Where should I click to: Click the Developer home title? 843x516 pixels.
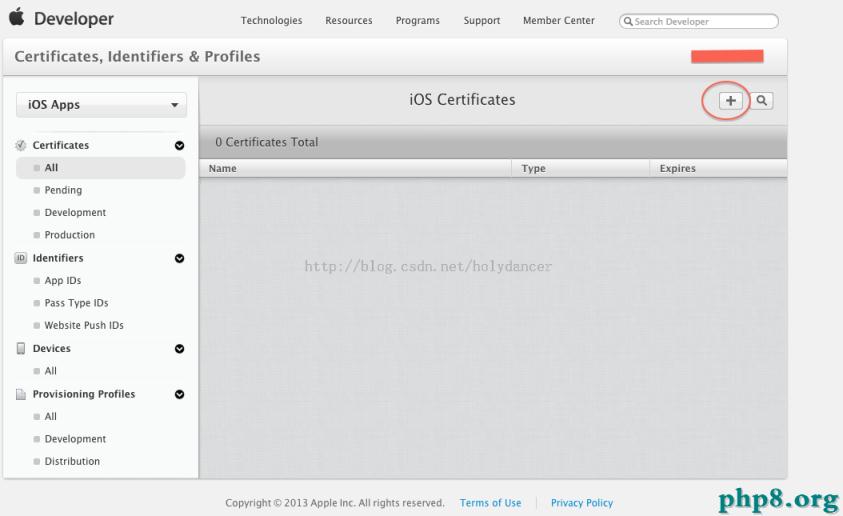[74, 19]
